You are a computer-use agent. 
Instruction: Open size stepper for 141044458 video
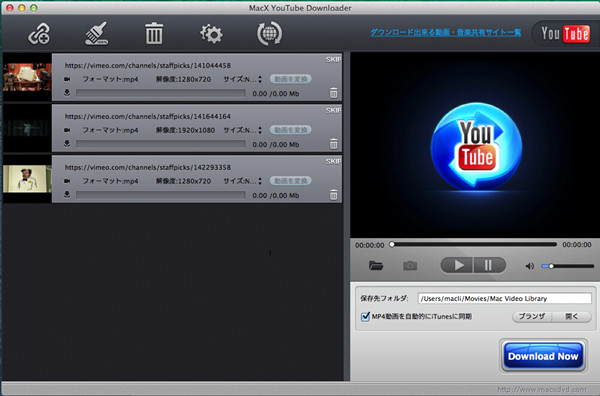point(260,79)
